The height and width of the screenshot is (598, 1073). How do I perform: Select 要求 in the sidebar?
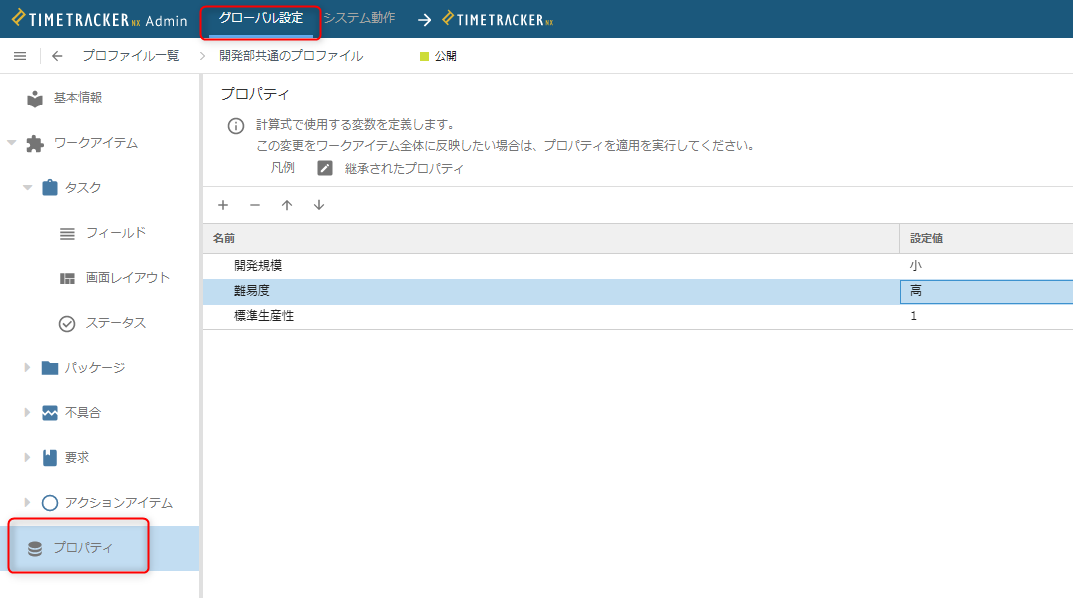pos(77,457)
